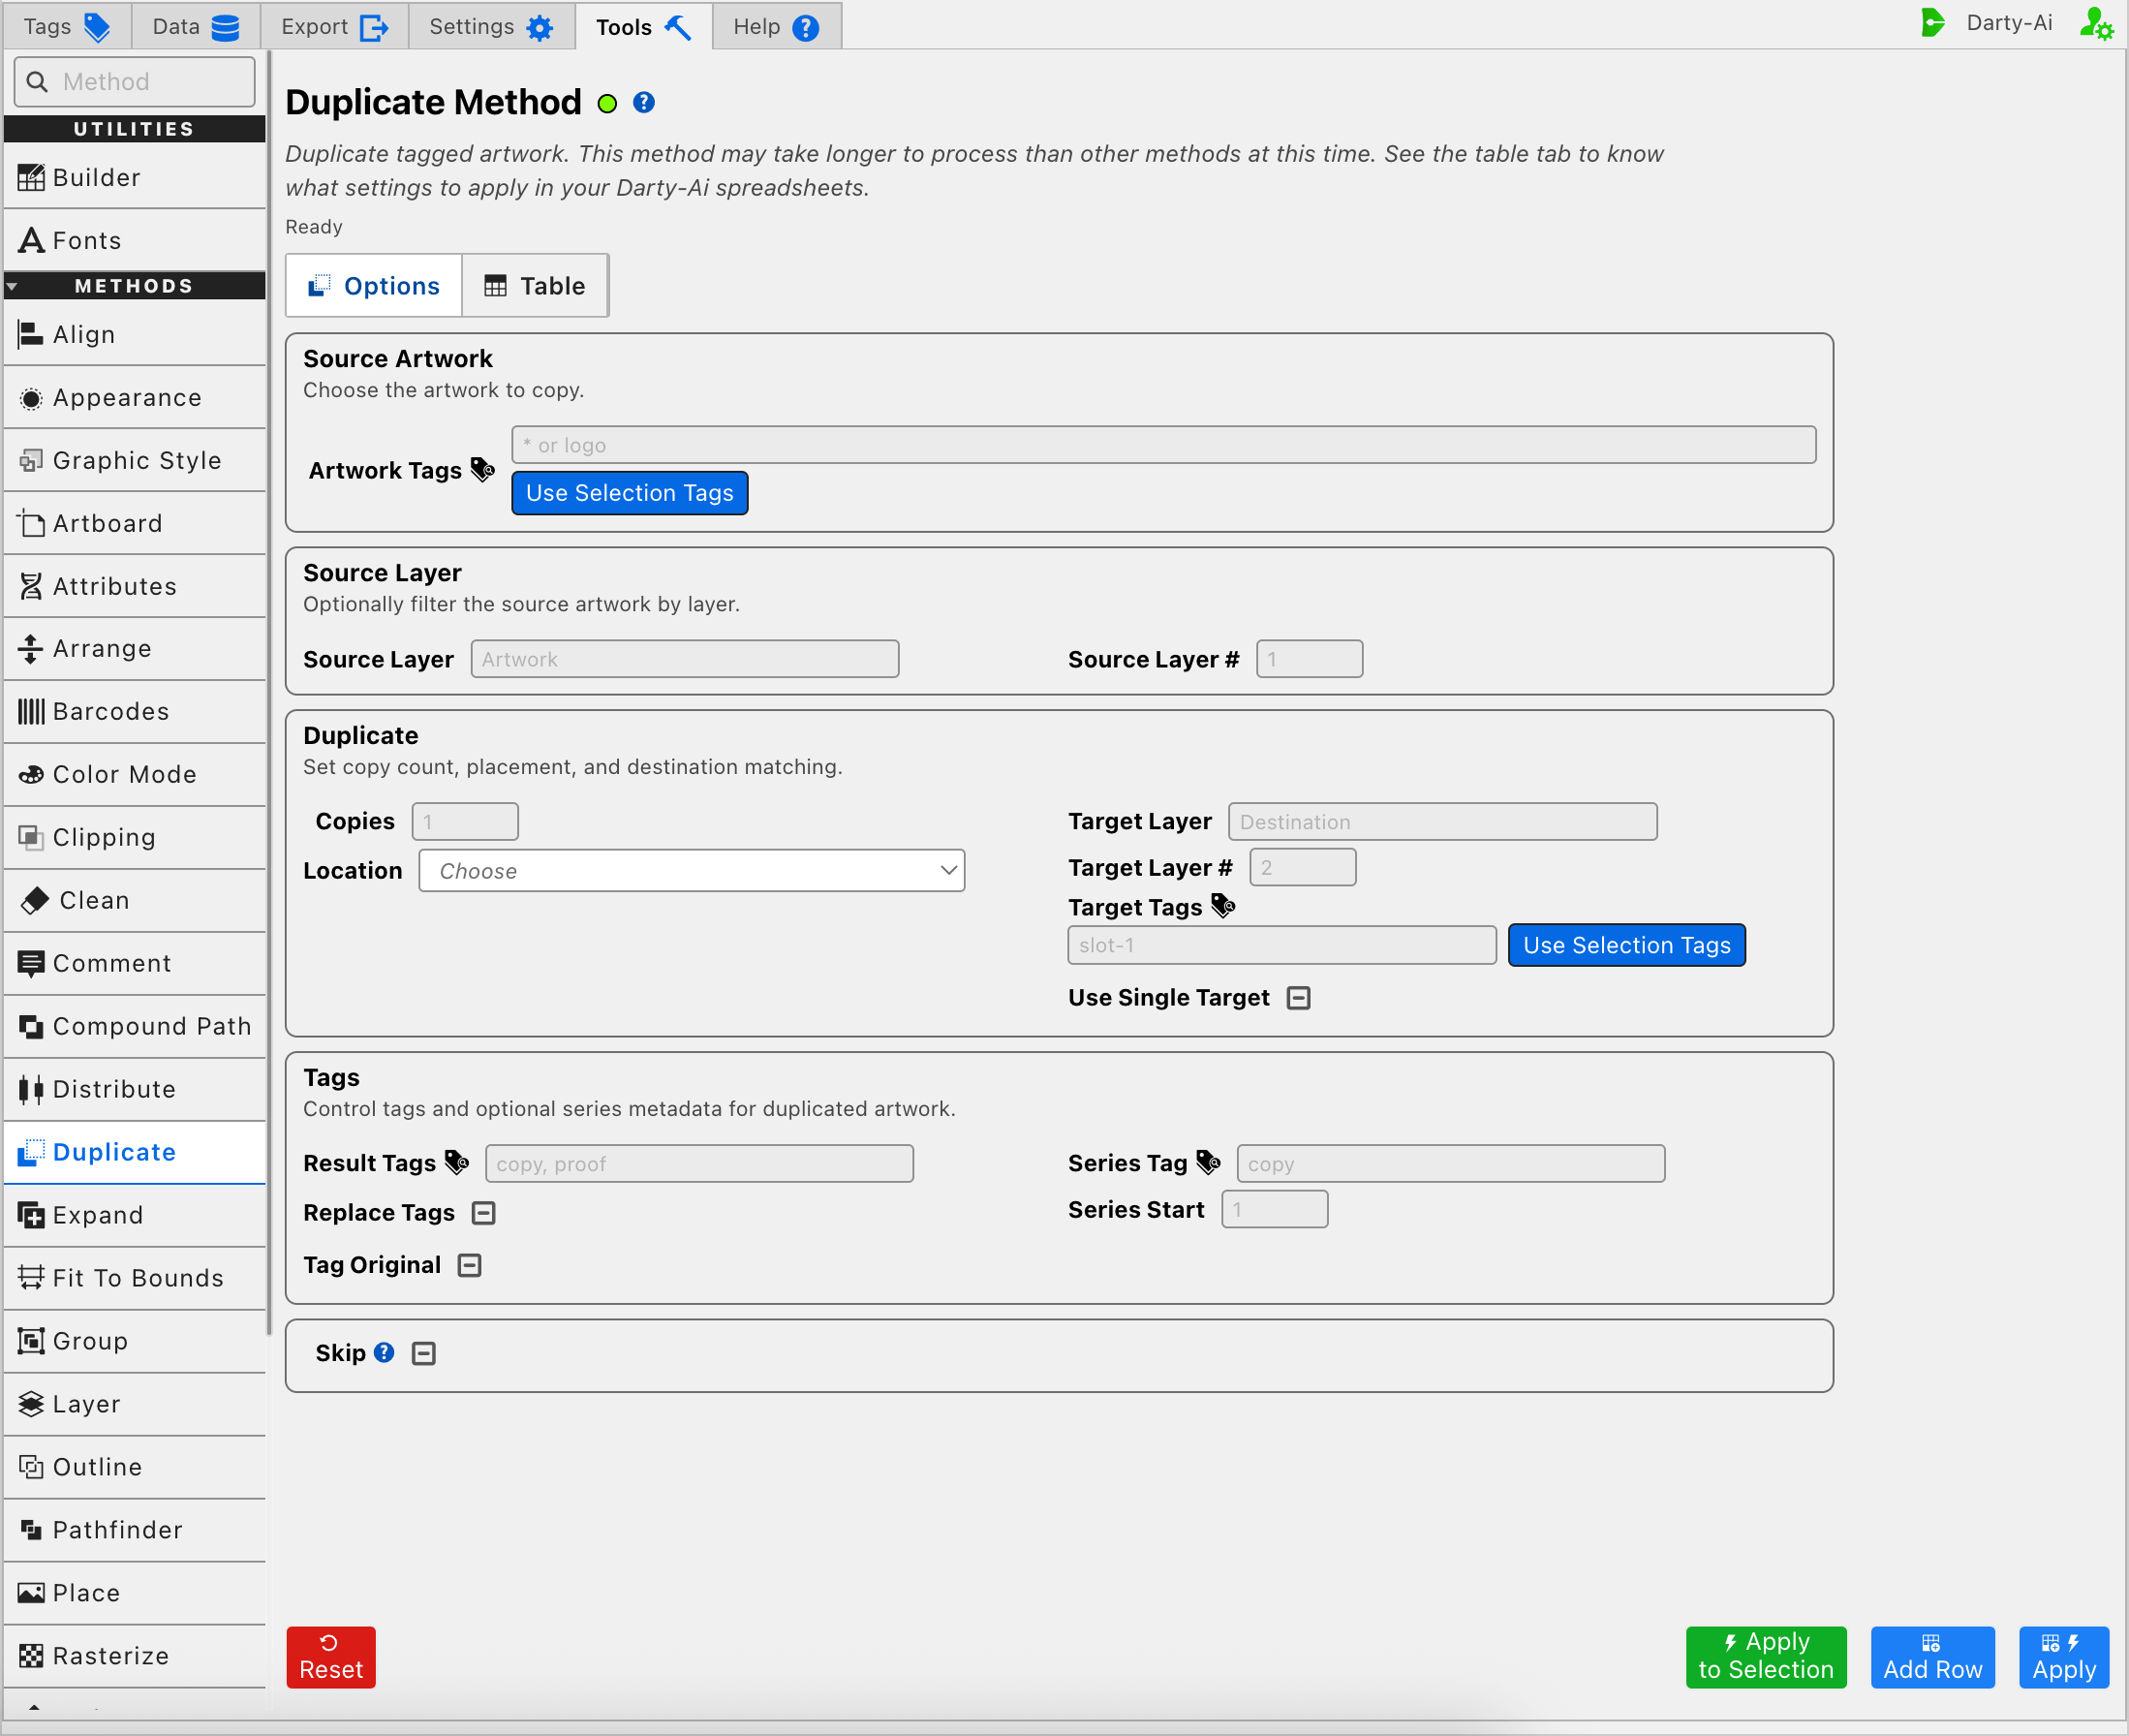The height and width of the screenshot is (1736, 2129).
Task: Collapse the Methods section triangle
Action: [12, 287]
